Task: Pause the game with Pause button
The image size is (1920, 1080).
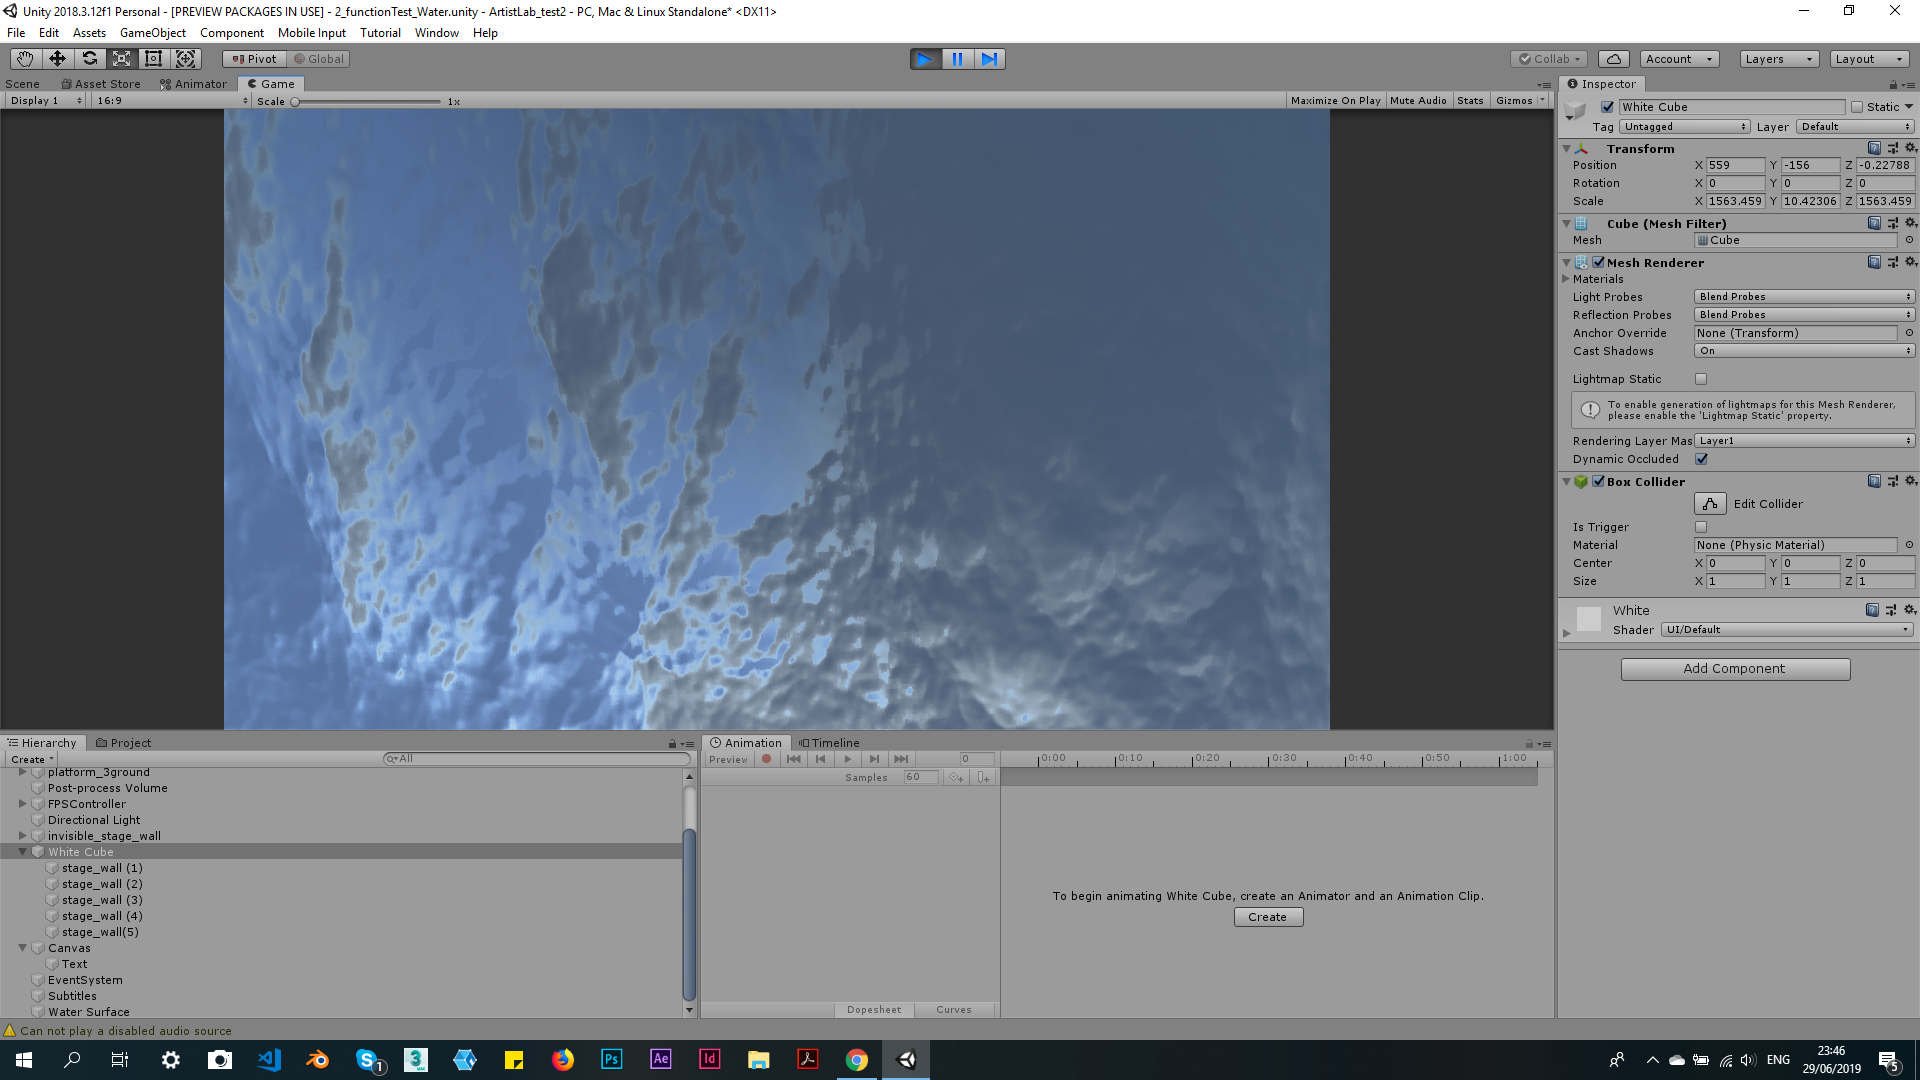Action: [957, 59]
